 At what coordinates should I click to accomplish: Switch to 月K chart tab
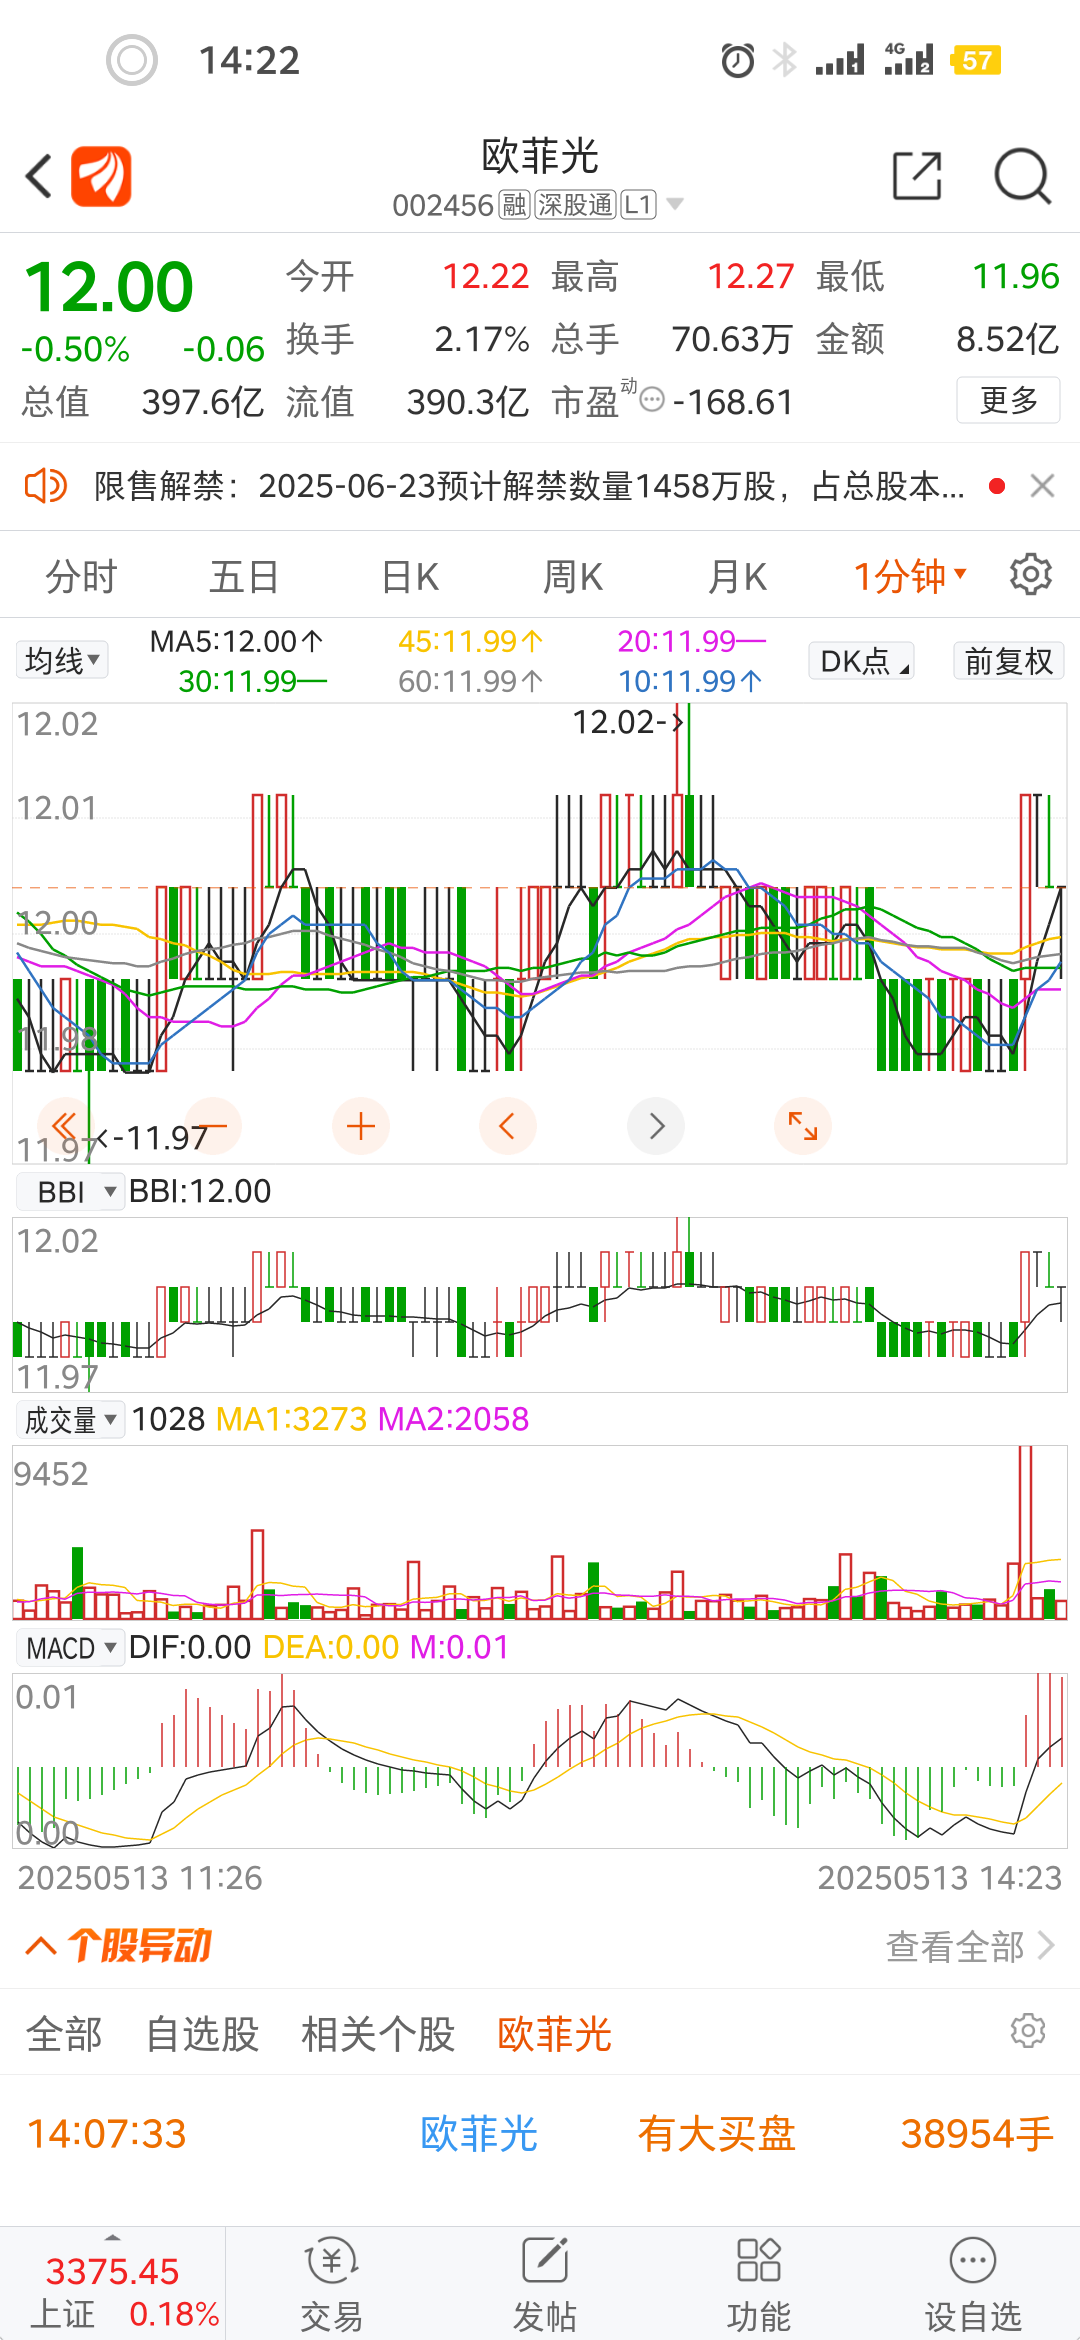point(737,577)
